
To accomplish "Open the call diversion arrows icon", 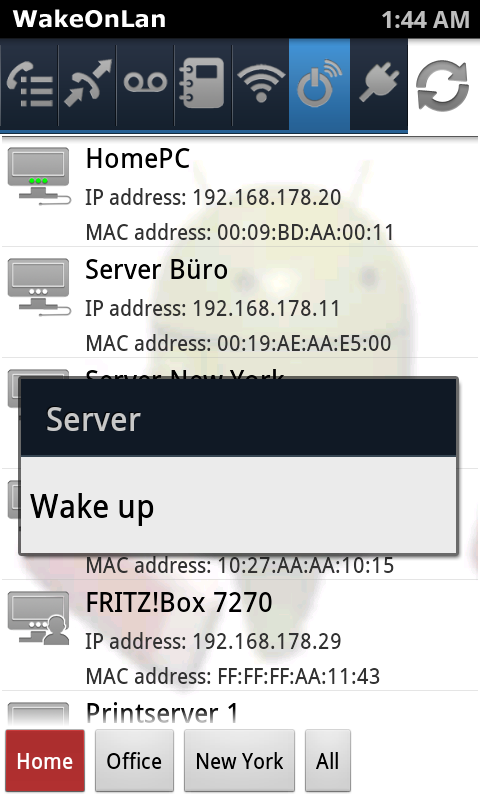I will pyautogui.click(x=87, y=84).
